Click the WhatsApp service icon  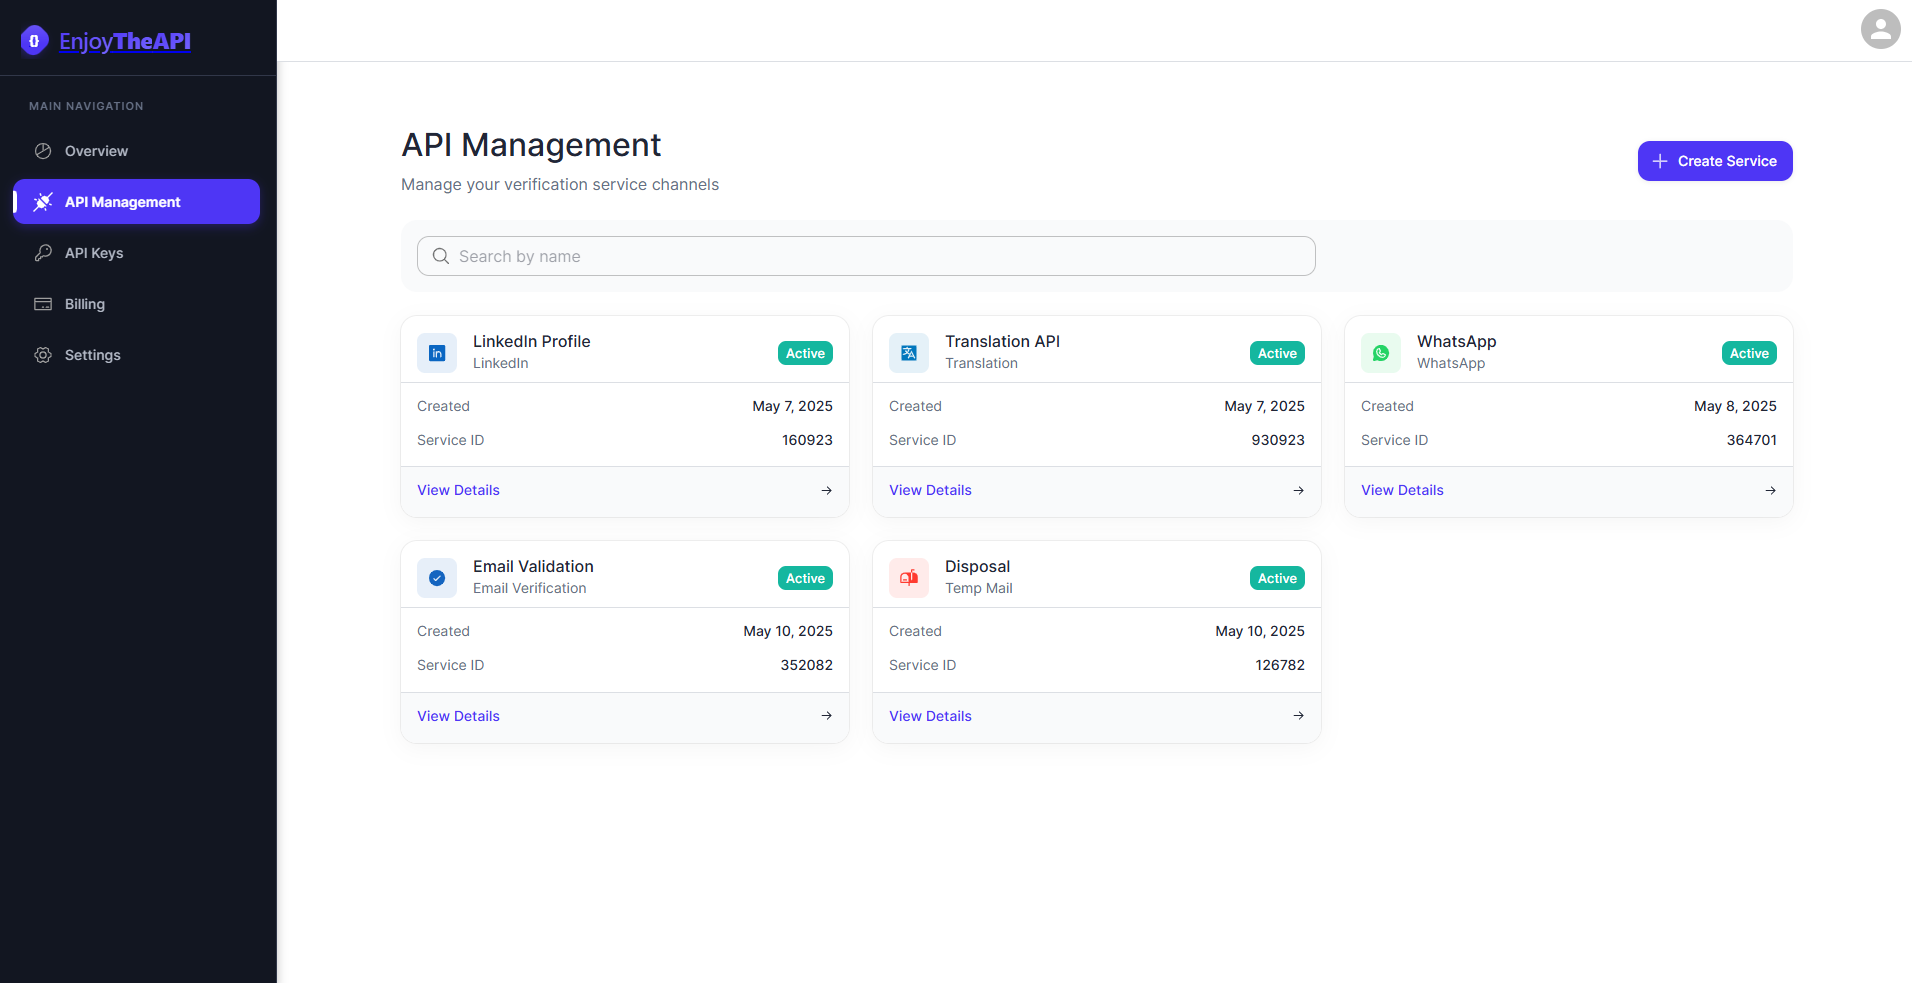(x=1381, y=353)
